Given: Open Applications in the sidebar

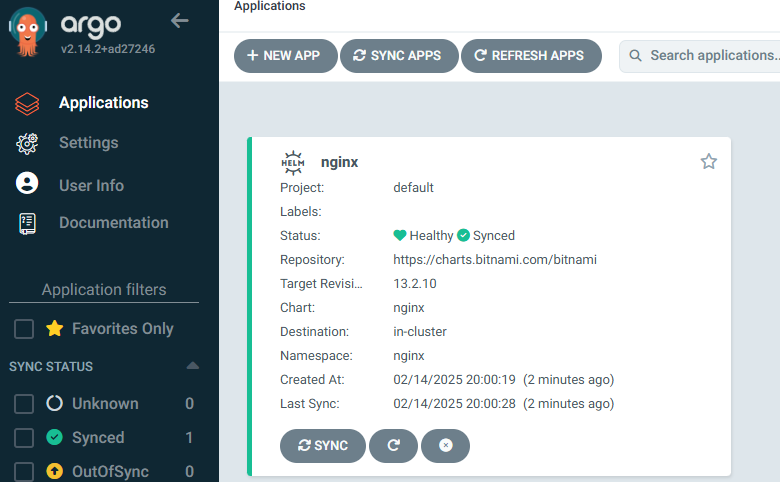Looking at the screenshot, I should pyautogui.click(x=103, y=102).
